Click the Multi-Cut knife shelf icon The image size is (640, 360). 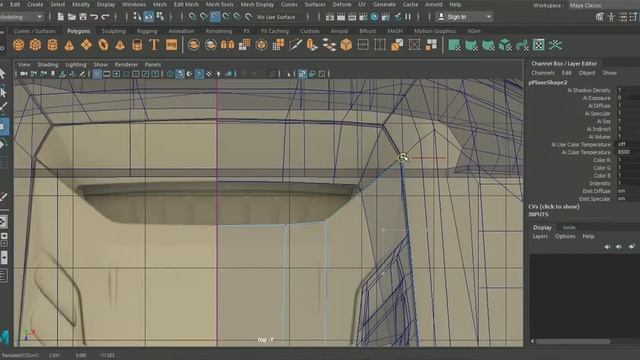[x=295, y=44]
